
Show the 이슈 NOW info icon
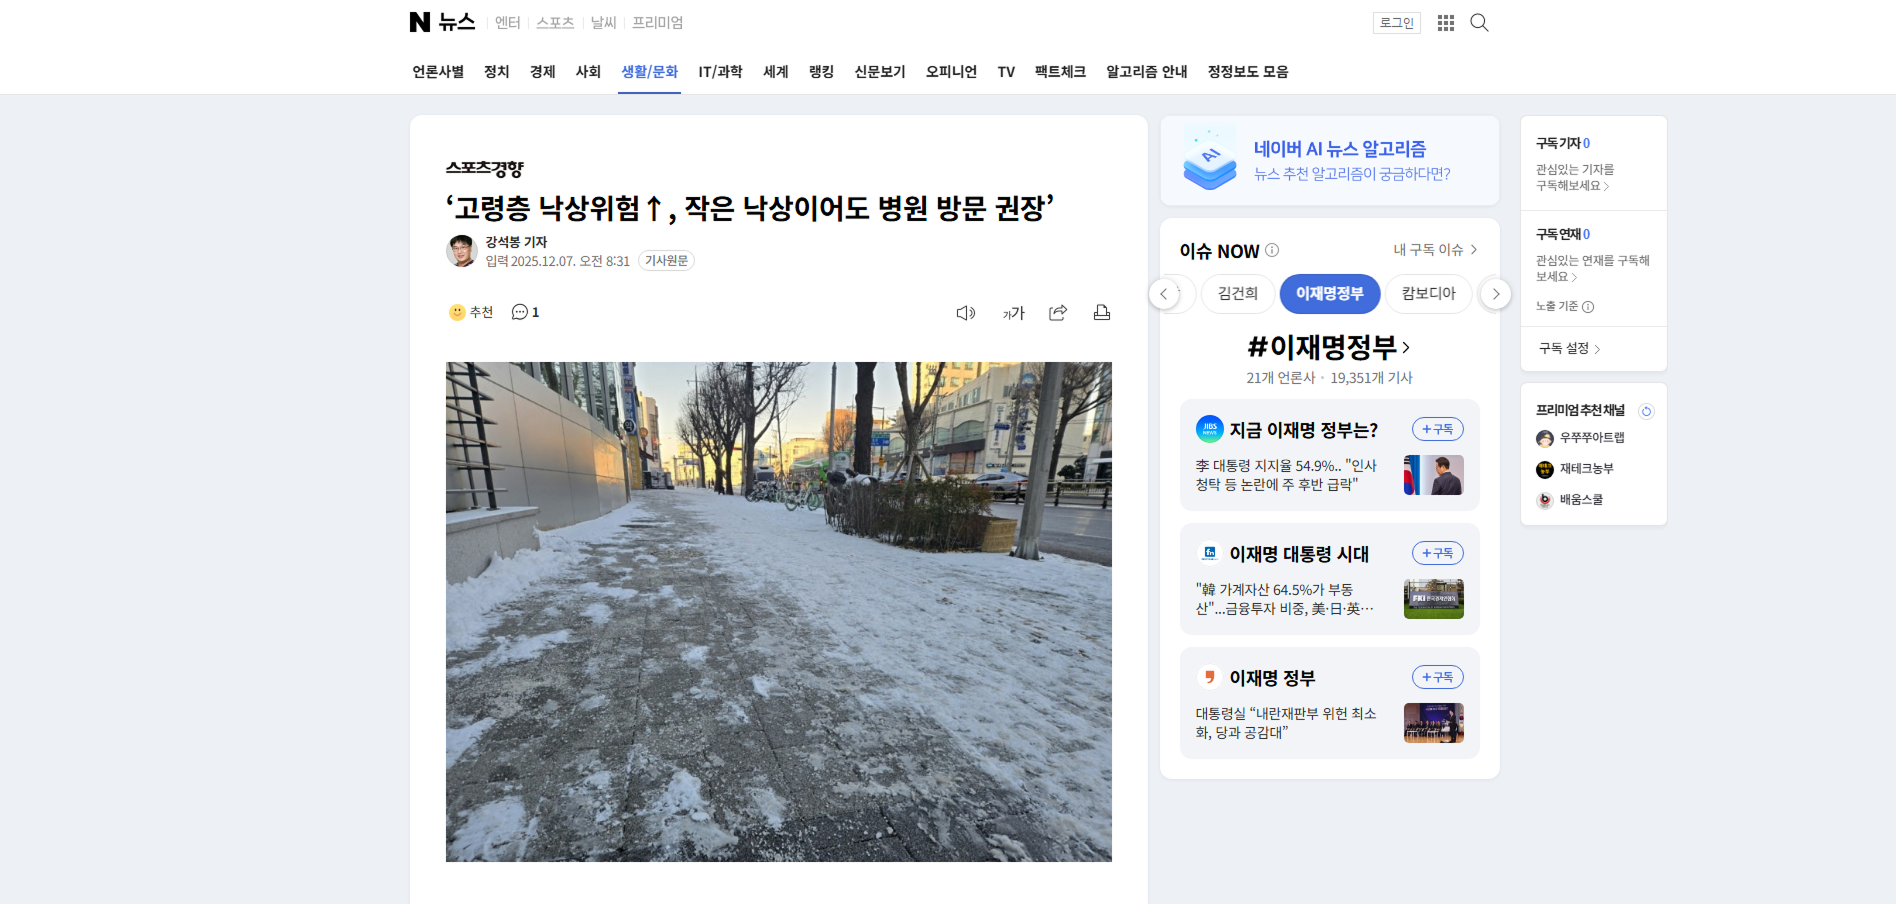coord(1272,250)
